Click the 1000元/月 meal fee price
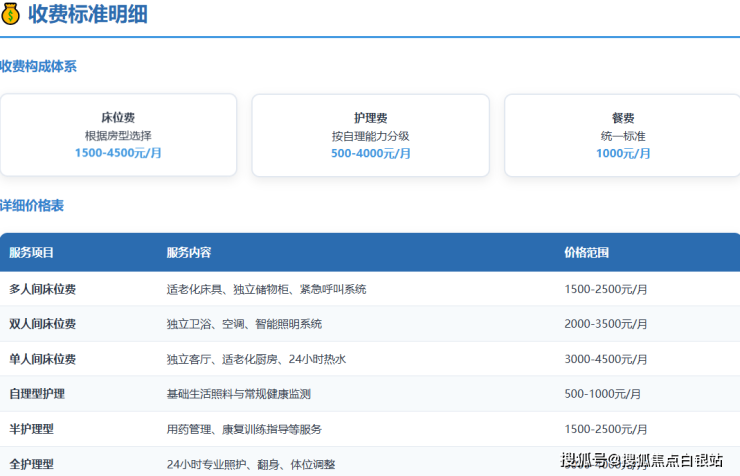 point(623,153)
